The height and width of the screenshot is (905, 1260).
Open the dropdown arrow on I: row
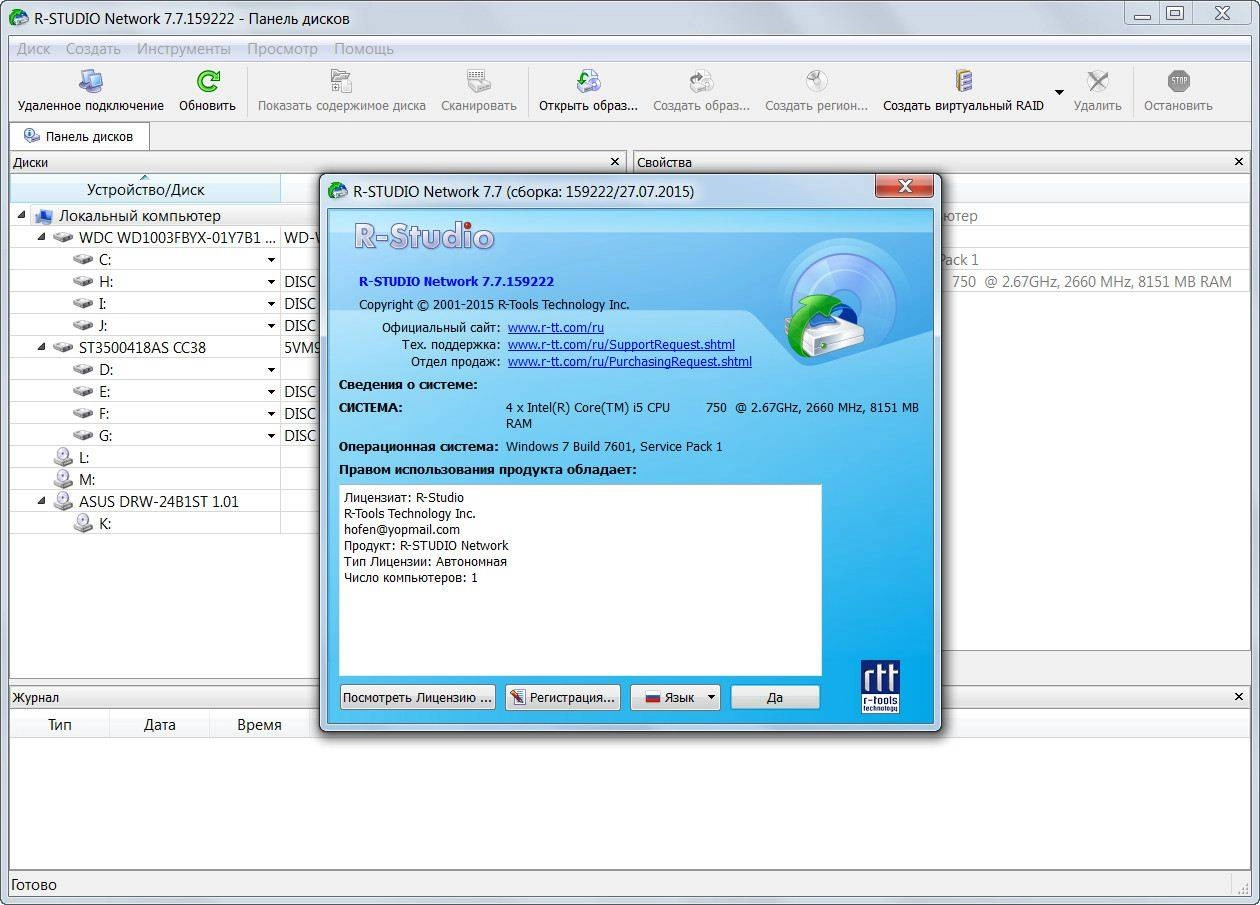271,304
